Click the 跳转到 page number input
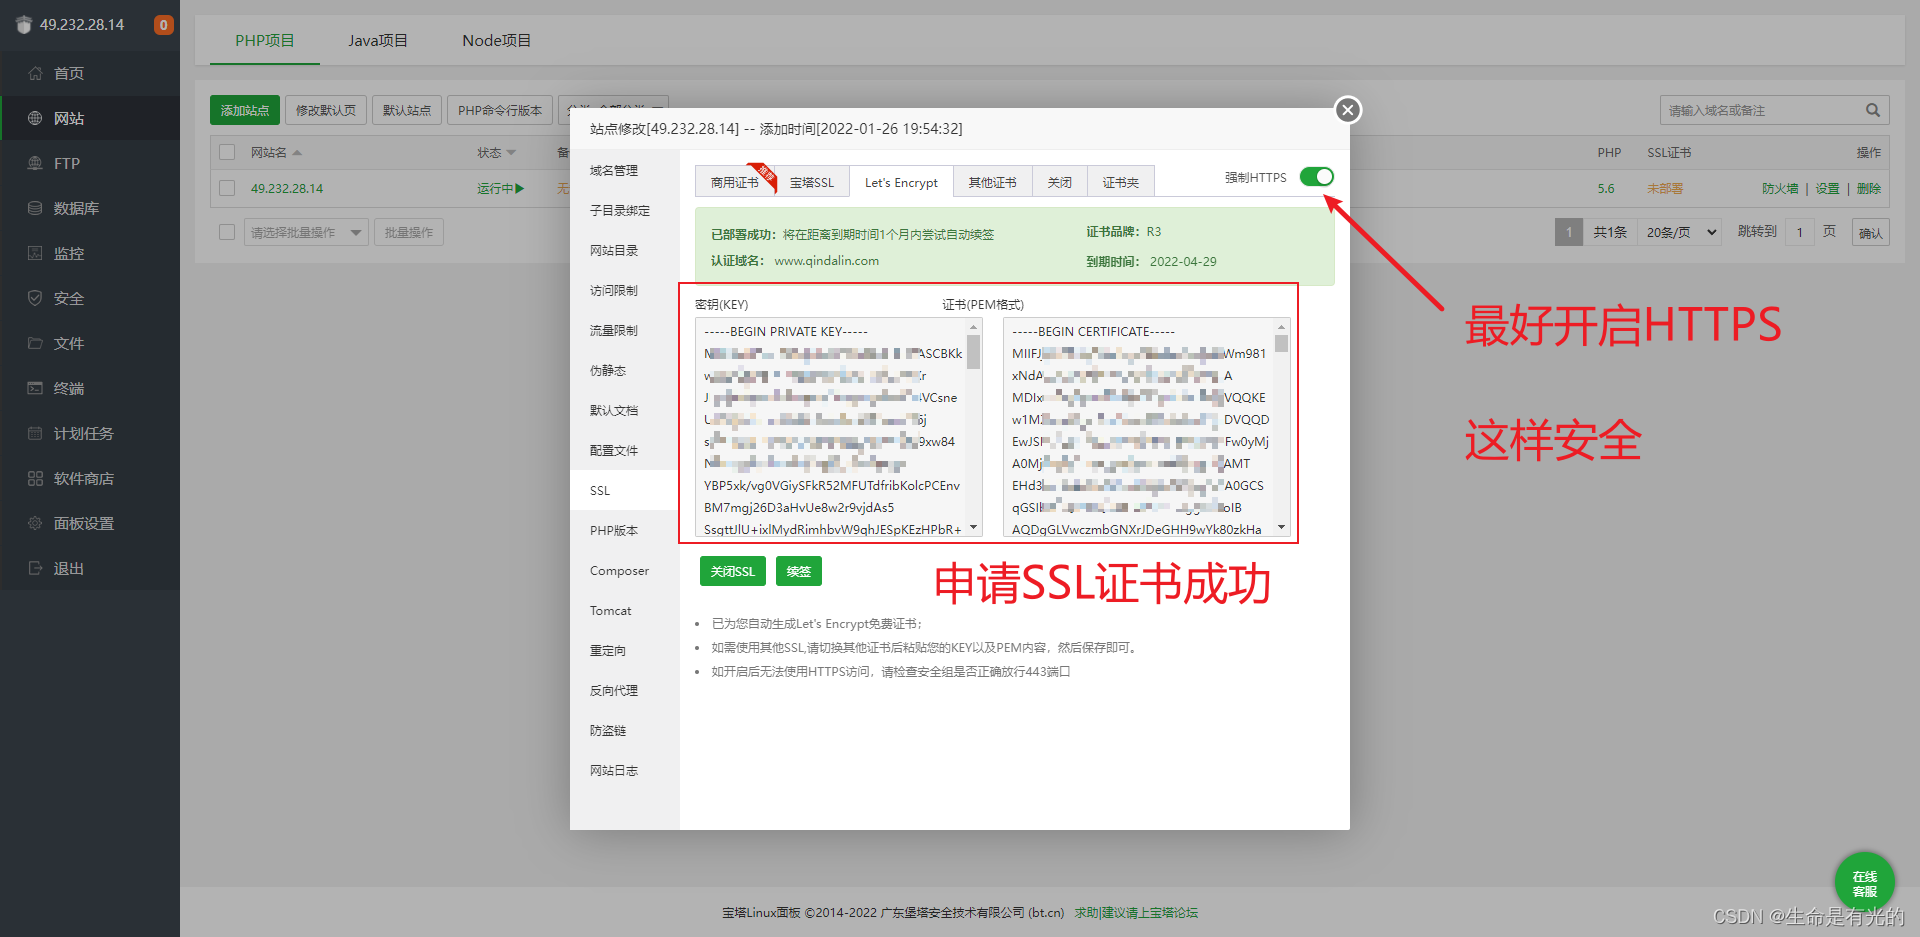The image size is (1920, 937). click(x=1800, y=232)
